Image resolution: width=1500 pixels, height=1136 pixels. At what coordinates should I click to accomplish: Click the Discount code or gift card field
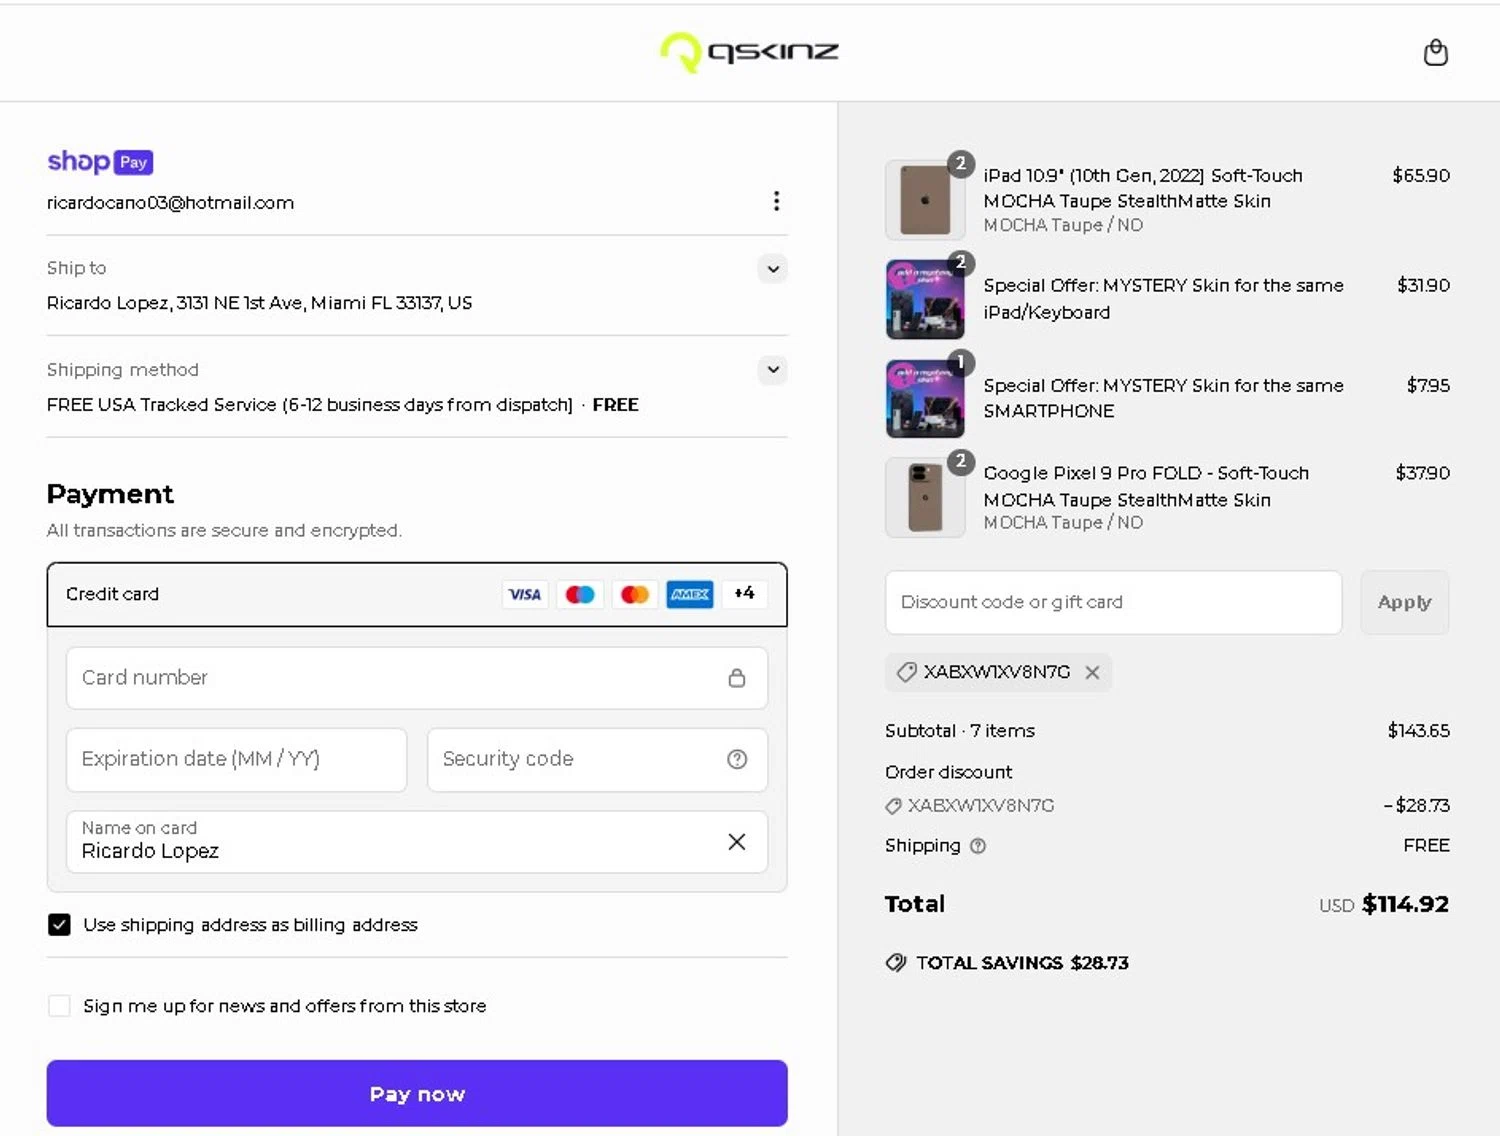pyautogui.click(x=1113, y=602)
